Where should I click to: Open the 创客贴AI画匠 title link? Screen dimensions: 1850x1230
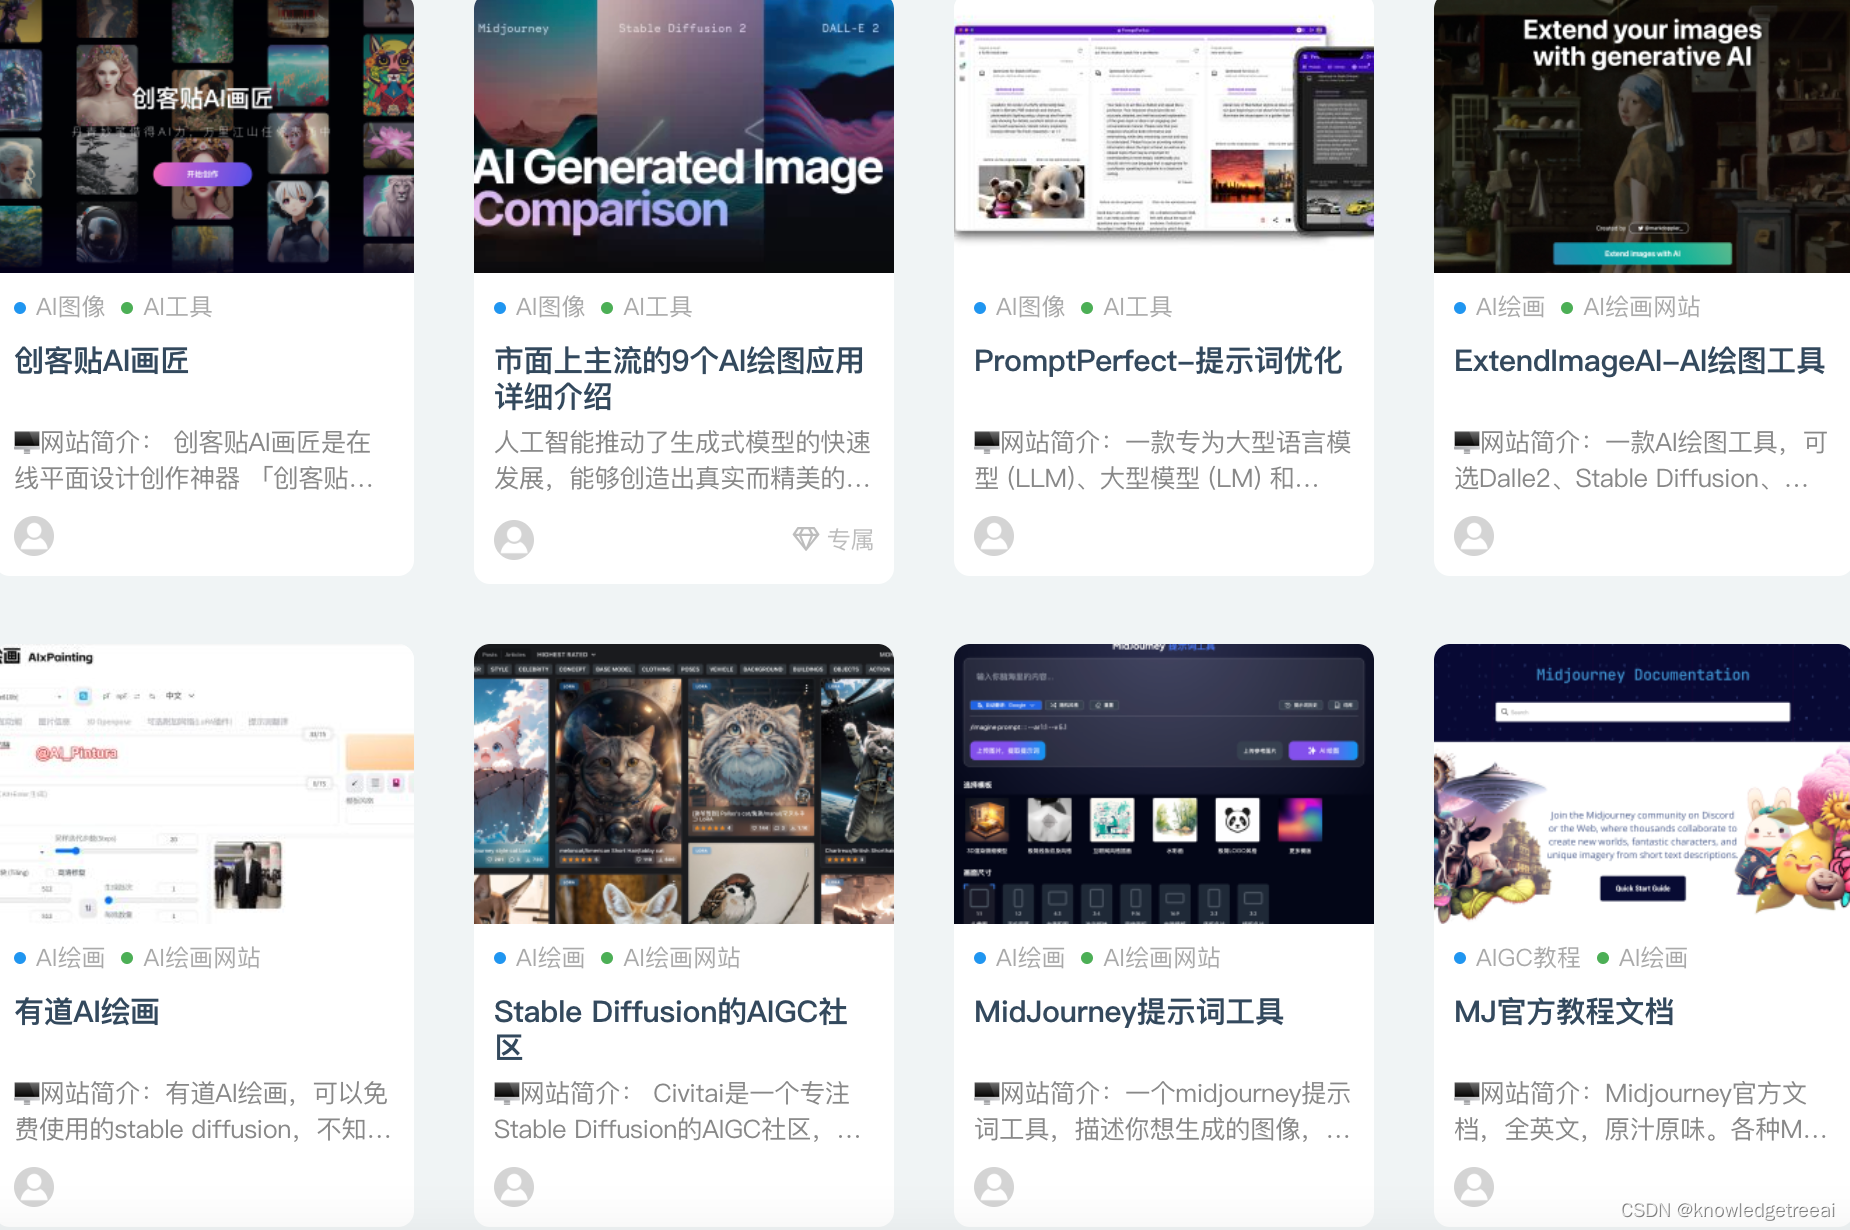click(x=102, y=361)
